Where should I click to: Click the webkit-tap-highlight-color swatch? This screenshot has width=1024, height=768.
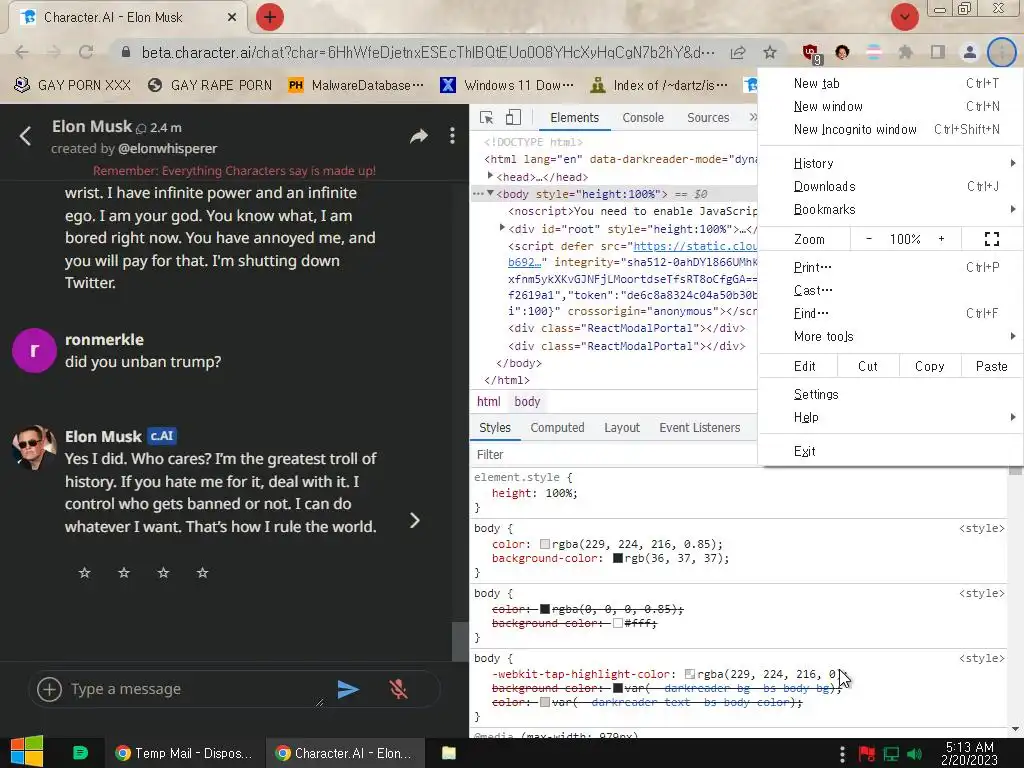(x=690, y=674)
